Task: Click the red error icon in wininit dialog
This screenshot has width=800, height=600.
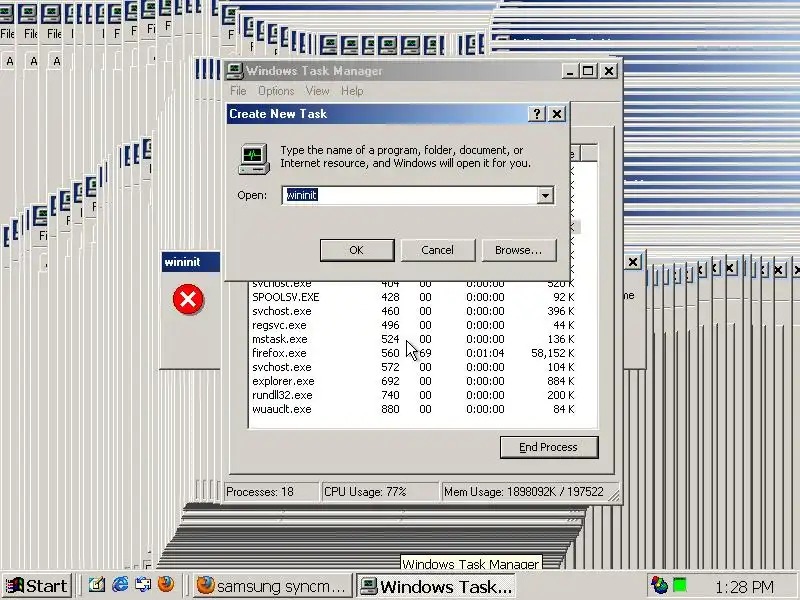Action: pyautogui.click(x=188, y=299)
